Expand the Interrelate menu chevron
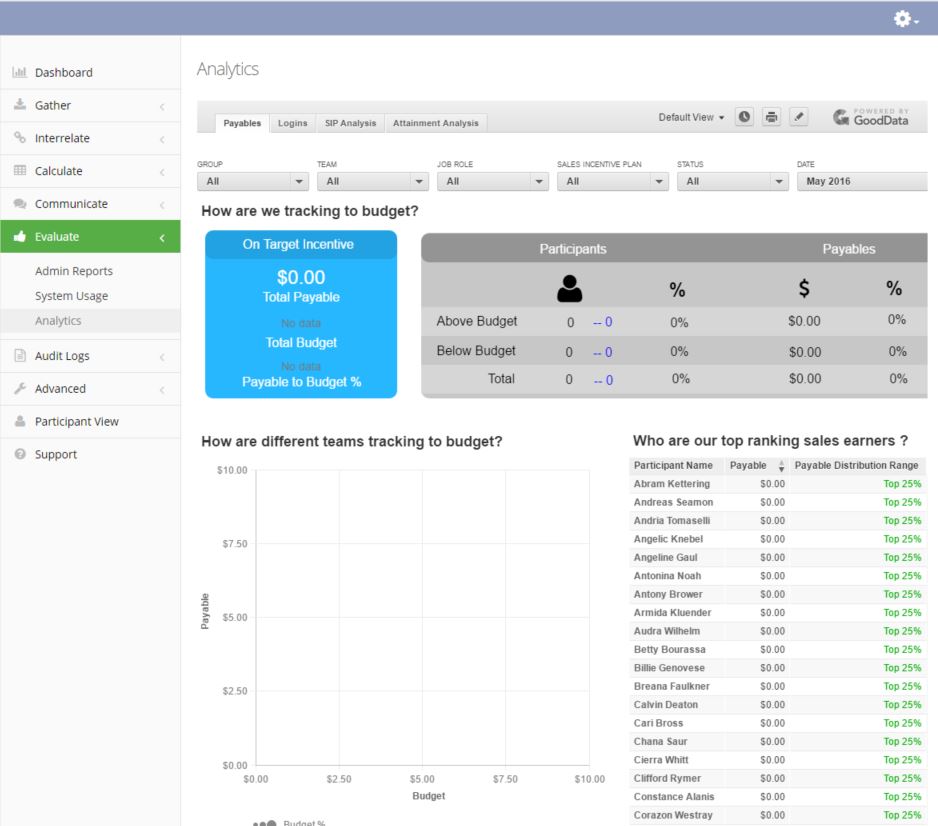The width and height of the screenshot is (938, 826). [162, 139]
